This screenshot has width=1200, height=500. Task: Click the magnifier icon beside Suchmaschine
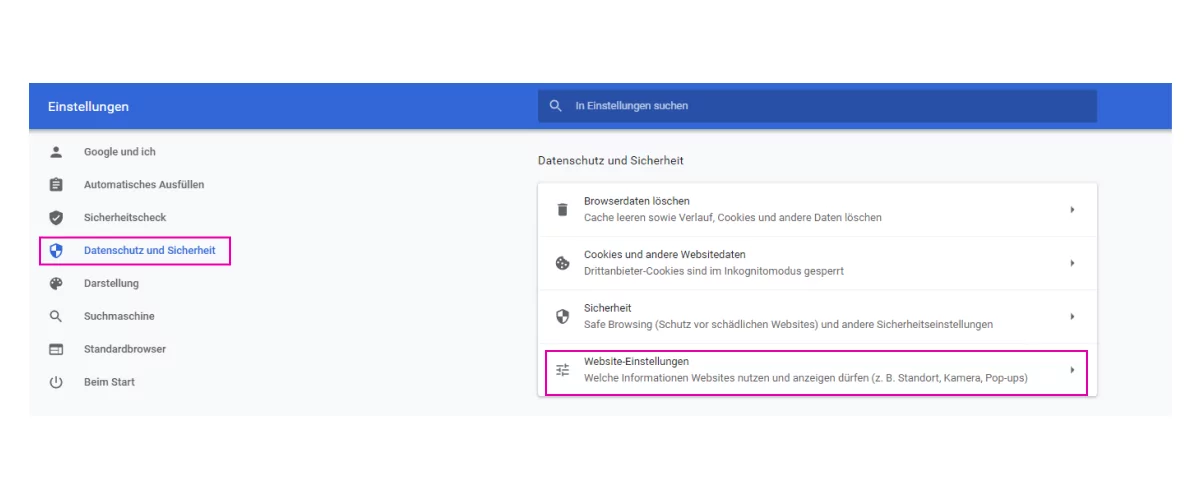56,317
